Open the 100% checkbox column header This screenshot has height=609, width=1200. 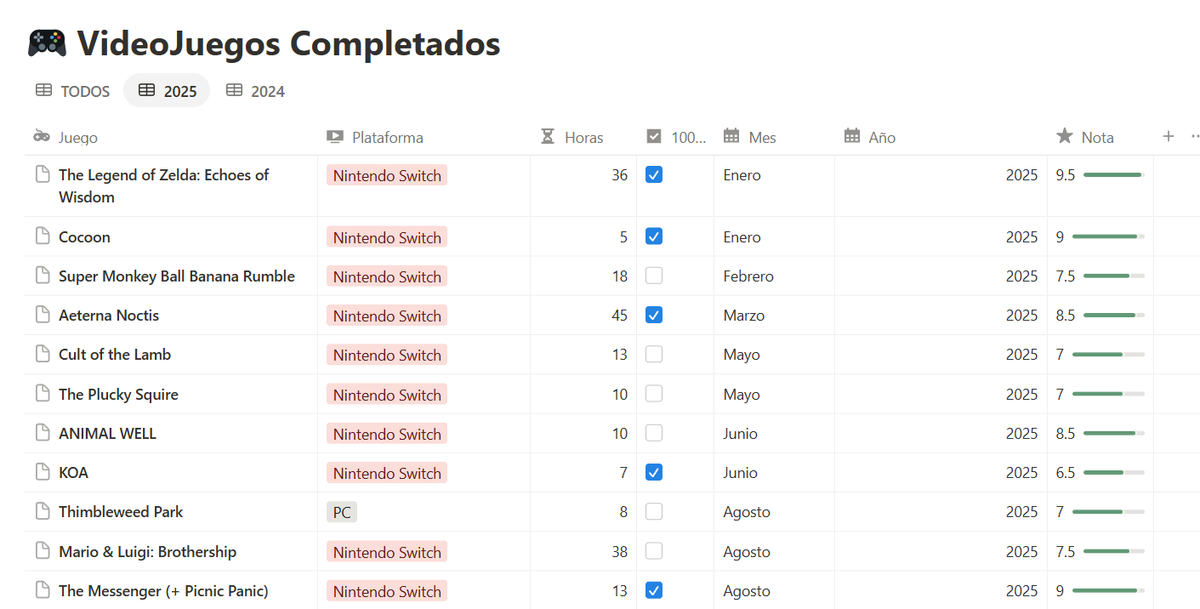(675, 137)
